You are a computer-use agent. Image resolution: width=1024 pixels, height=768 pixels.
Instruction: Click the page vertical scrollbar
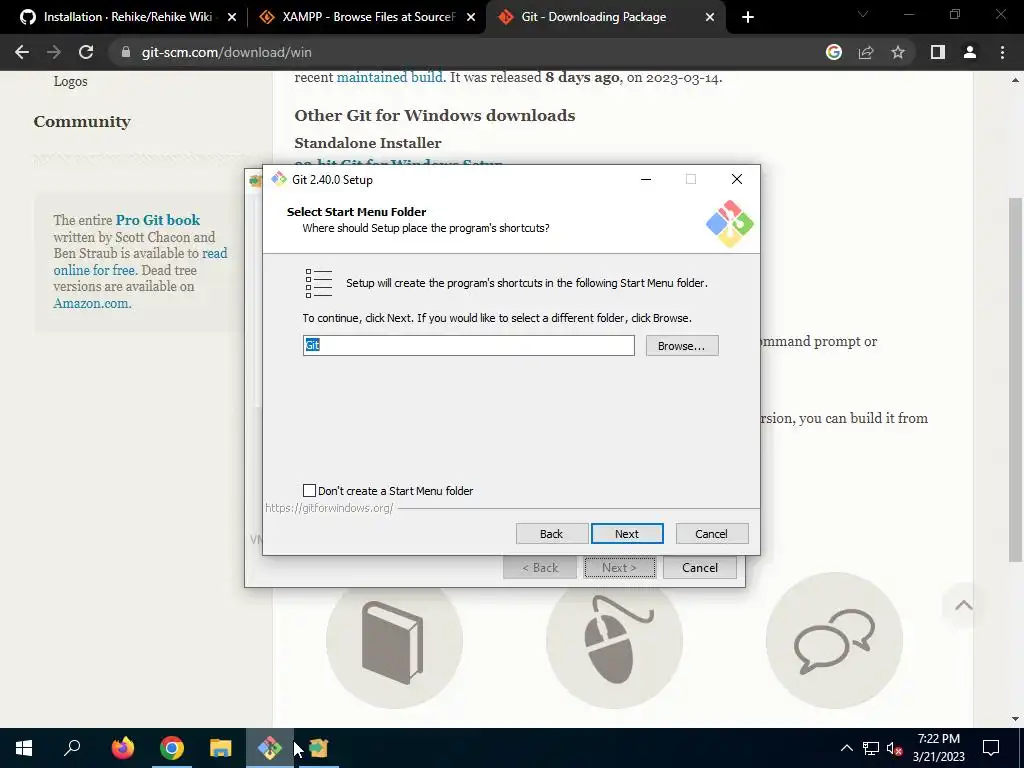tap(1015, 379)
